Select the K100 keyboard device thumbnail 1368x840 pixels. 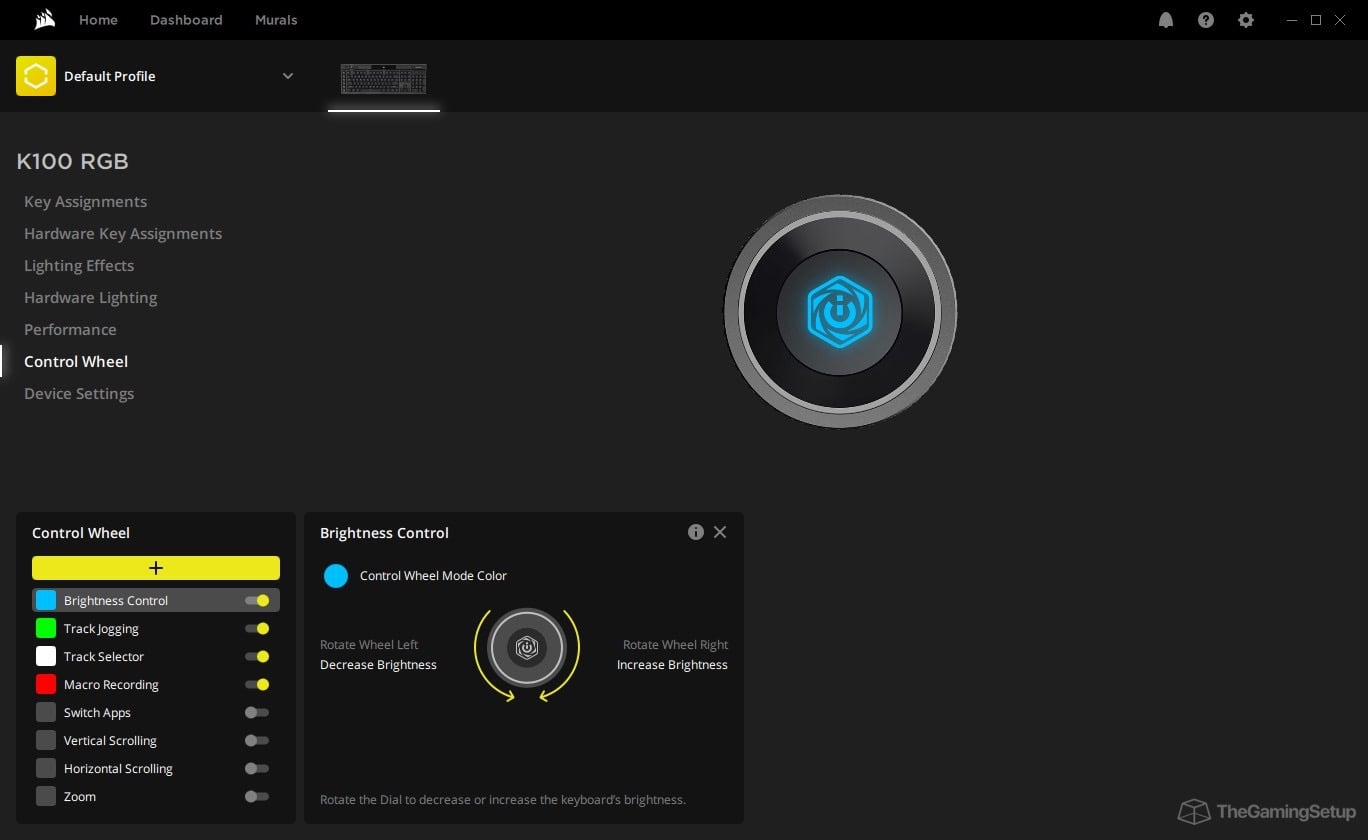(x=383, y=79)
